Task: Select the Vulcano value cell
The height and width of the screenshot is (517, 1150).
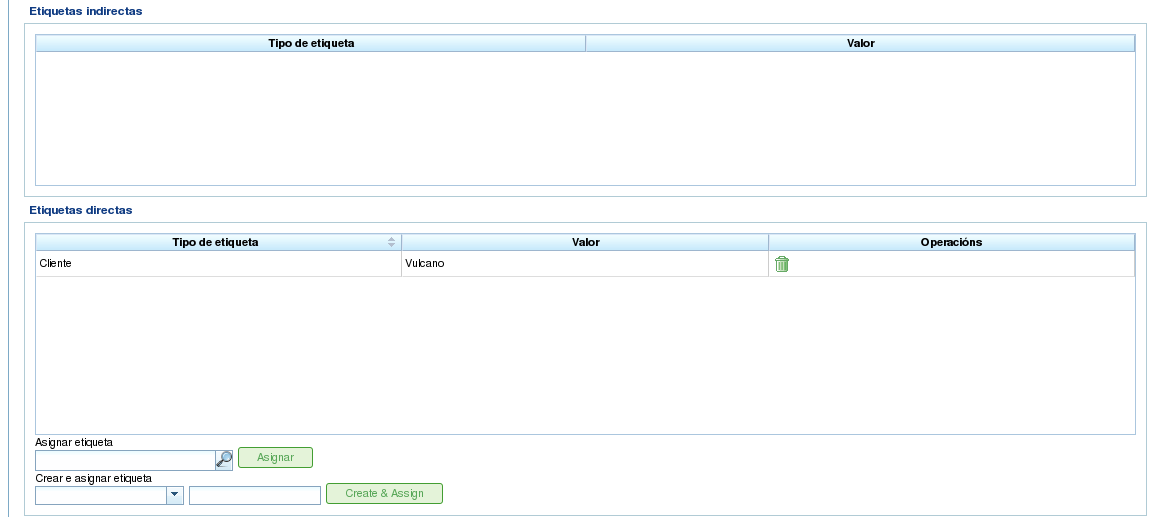Action: (585, 264)
